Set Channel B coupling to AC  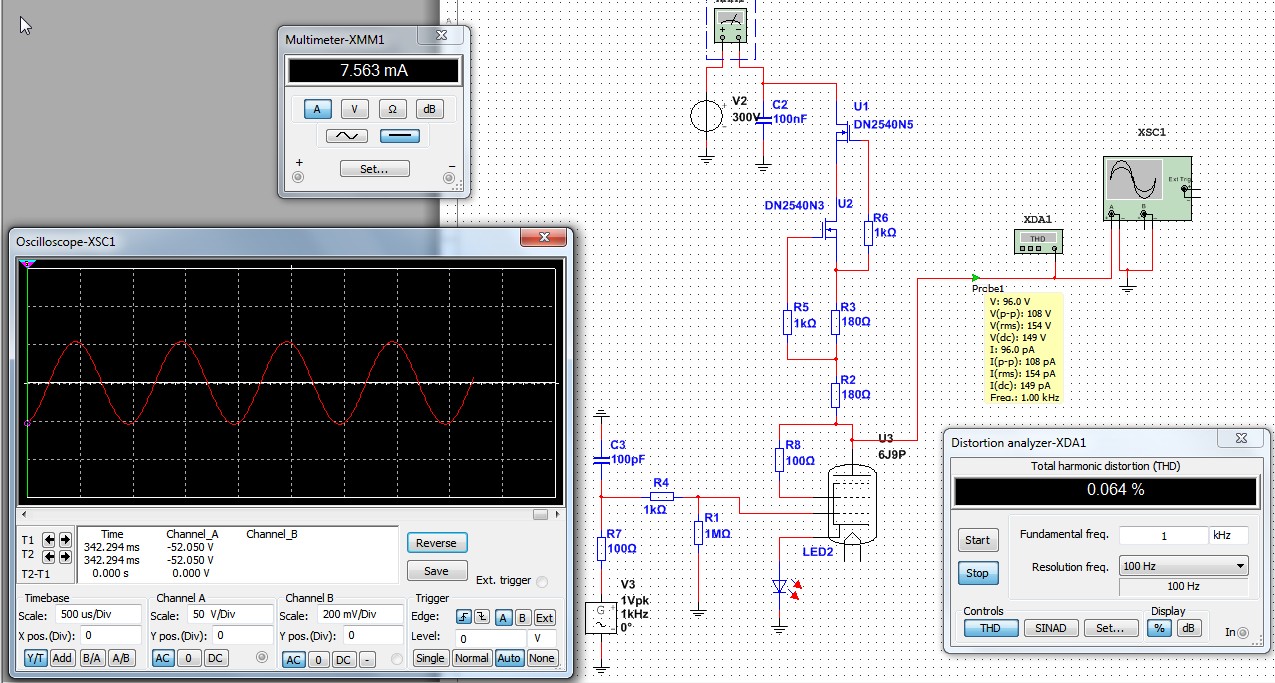coord(293,660)
